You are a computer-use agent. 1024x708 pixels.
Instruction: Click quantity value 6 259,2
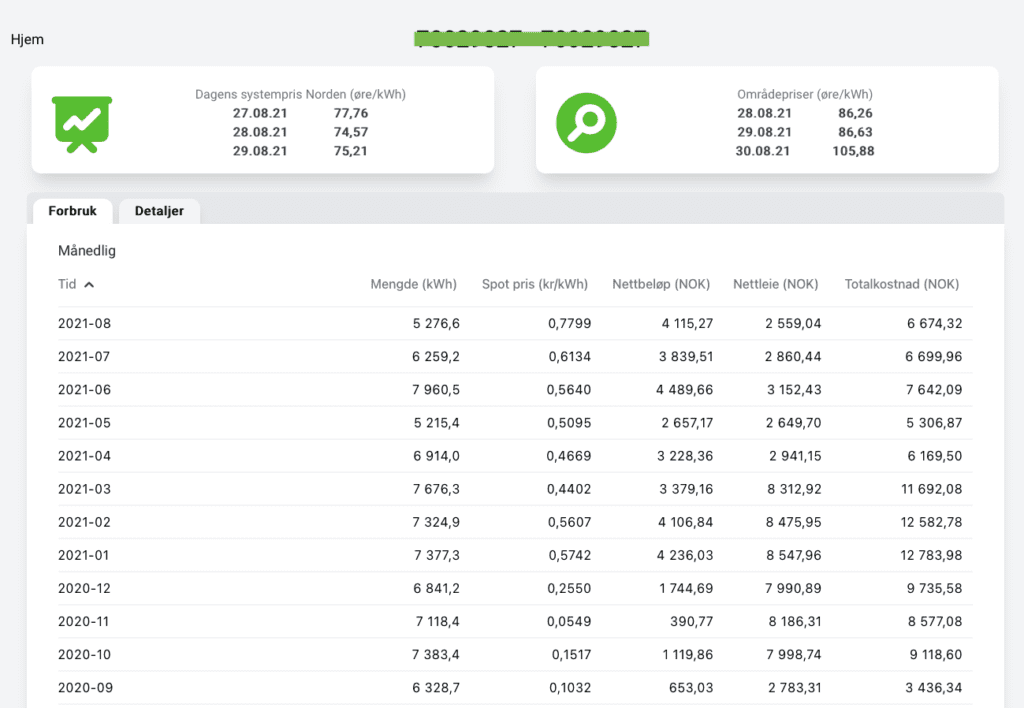(436, 357)
